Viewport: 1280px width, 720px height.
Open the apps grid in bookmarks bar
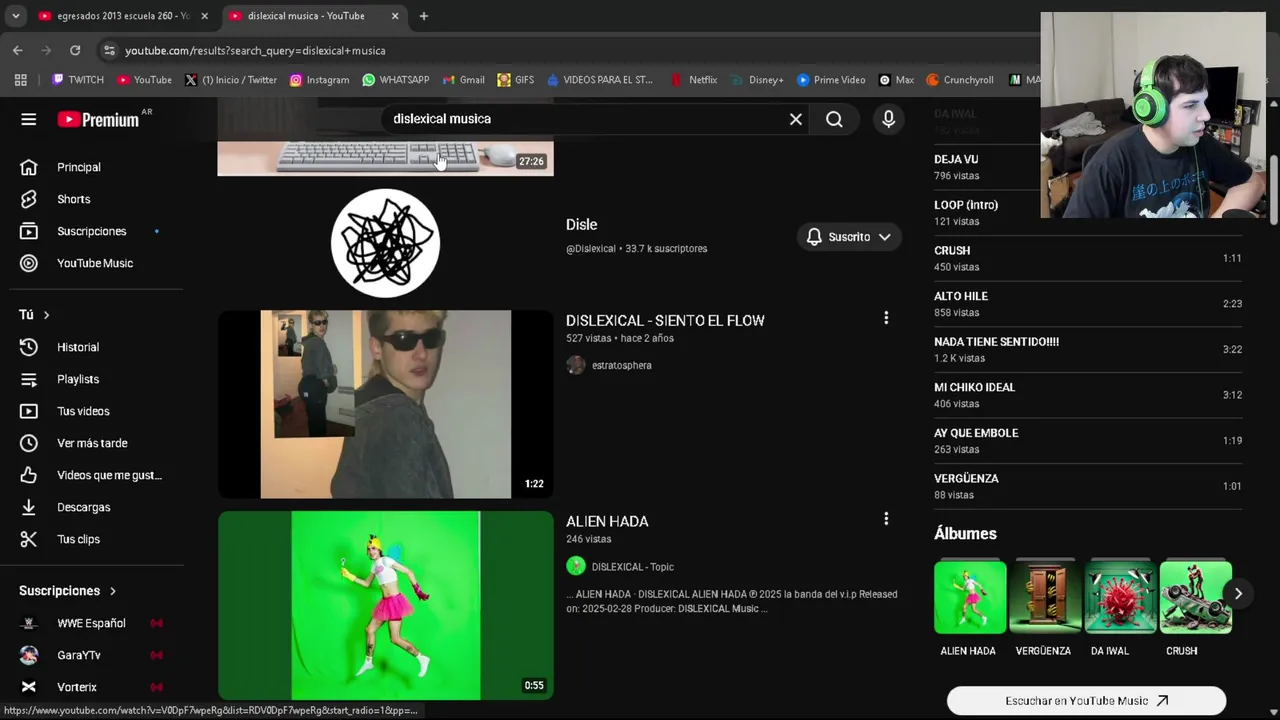coord(20,80)
